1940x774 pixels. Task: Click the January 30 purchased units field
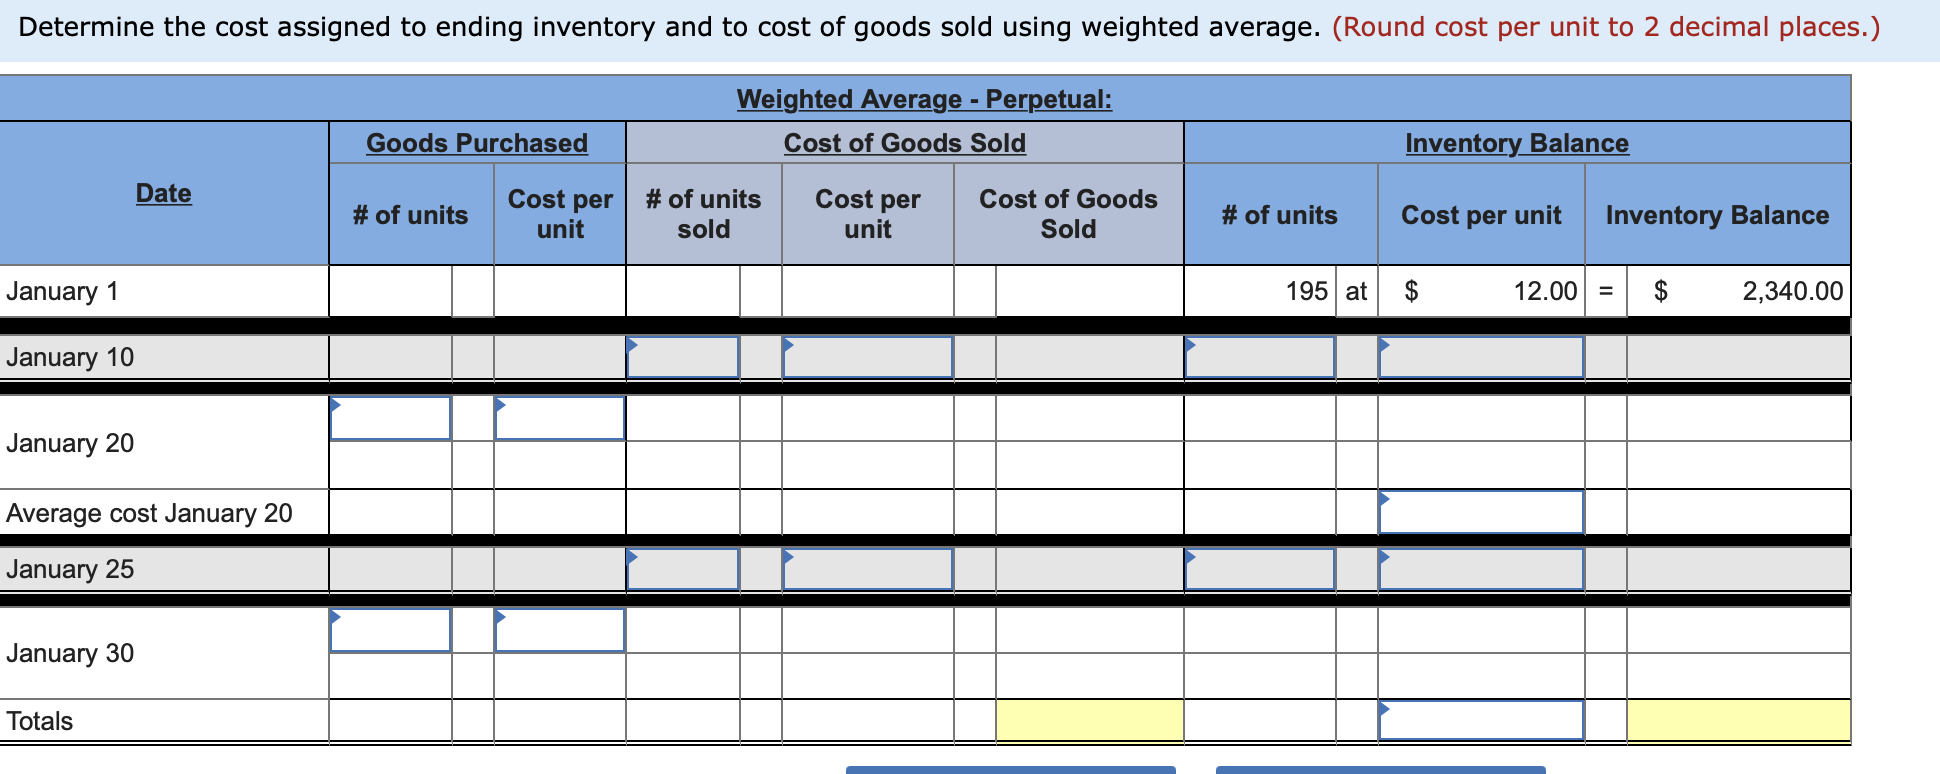point(390,629)
